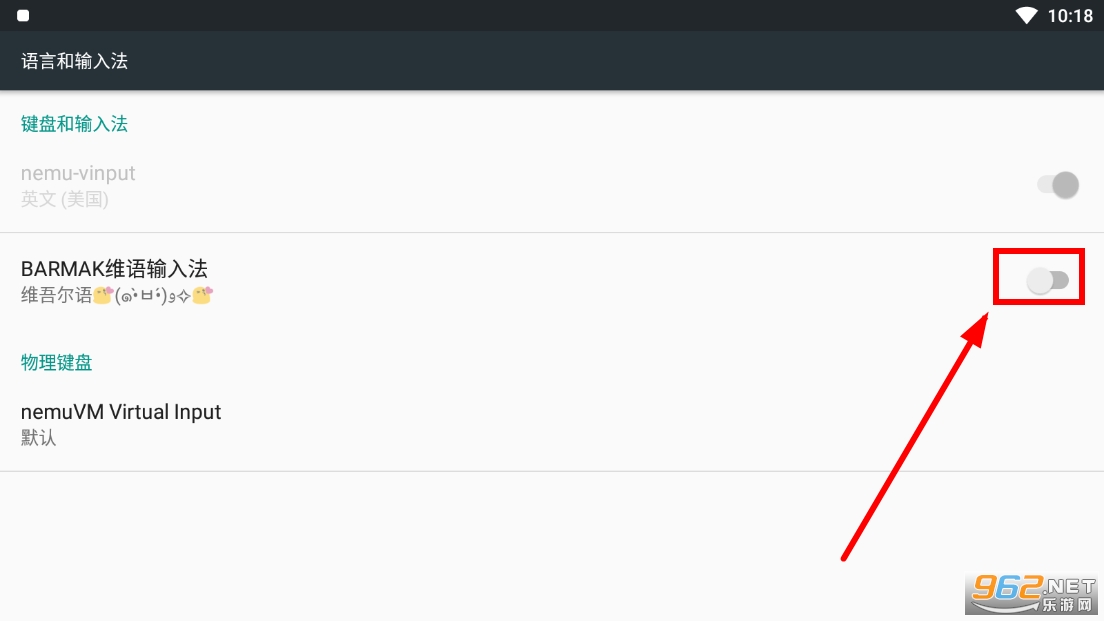This screenshot has height=621, width=1104.
Task: Tap the 默认 layout subtitle
Action: click(39, 438)
